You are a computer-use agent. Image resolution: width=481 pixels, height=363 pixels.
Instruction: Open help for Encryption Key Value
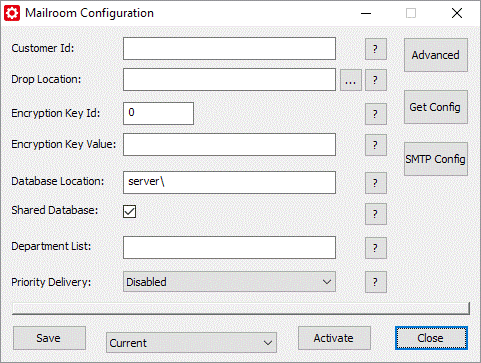click(x=376, y=145)
